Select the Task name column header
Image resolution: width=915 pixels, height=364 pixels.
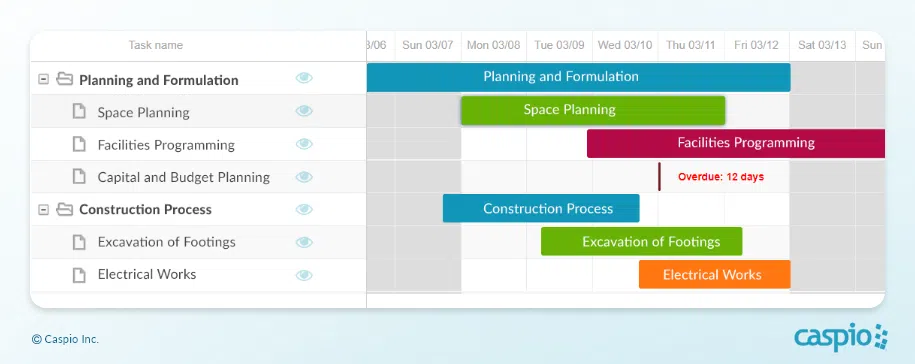(x=156, y=46)
